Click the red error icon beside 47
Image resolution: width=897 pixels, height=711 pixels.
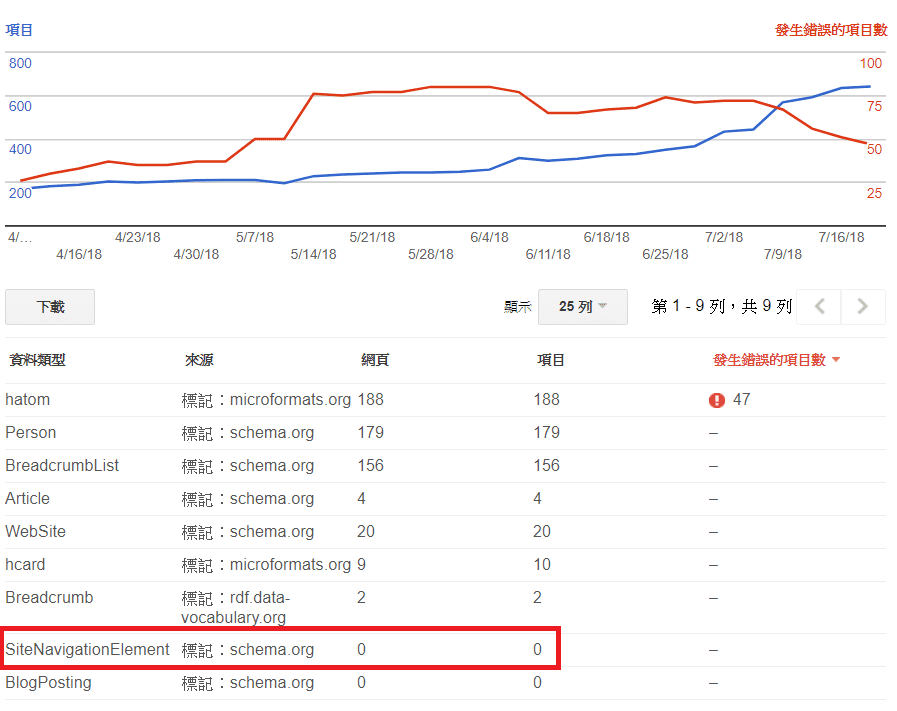pos(716,400)
